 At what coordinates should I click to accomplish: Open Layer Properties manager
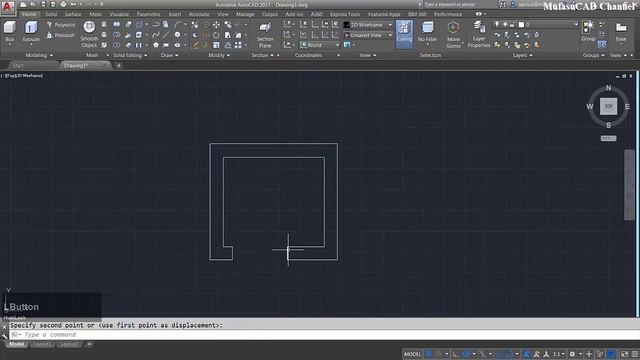click(x=479, y=35)
